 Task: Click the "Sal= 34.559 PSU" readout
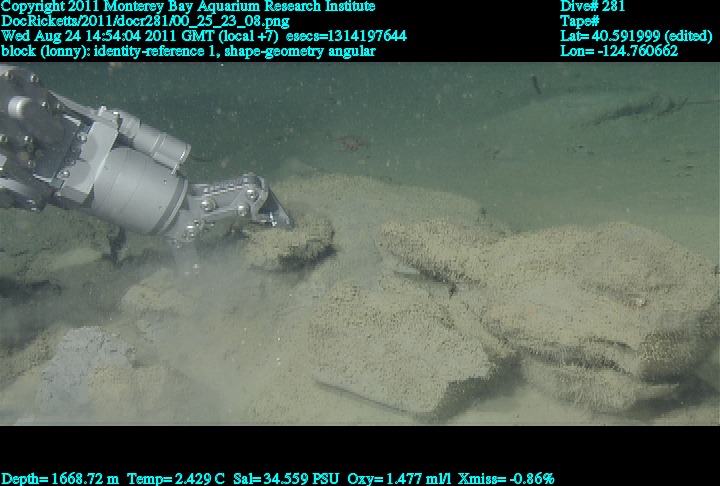(x=286, y=479)
